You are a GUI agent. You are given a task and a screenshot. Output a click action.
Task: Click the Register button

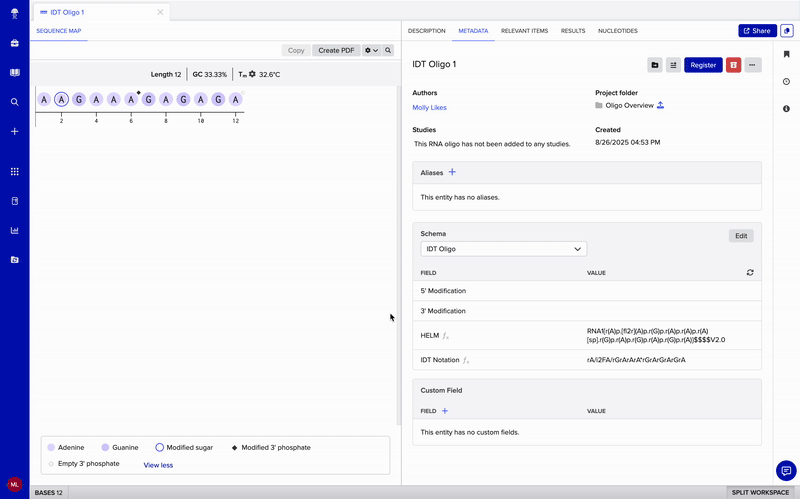coord(703,65)
